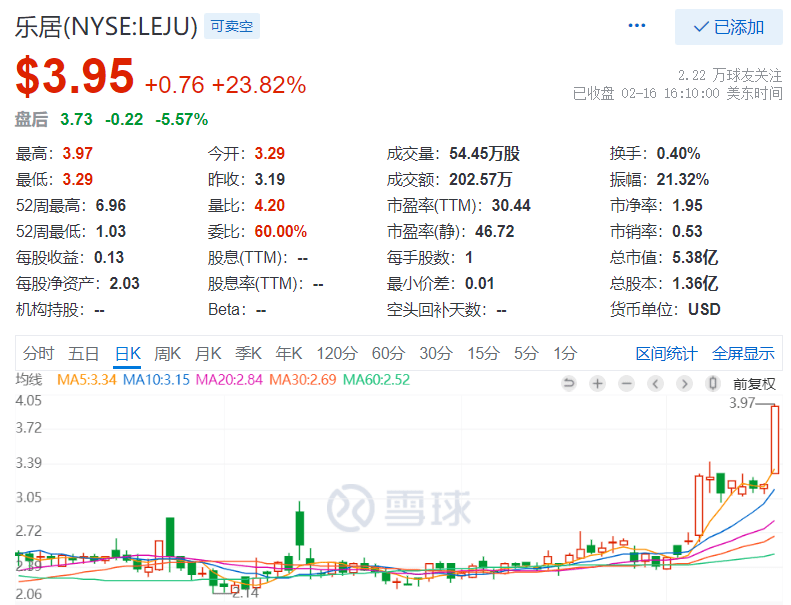
Task: Switch to 60分 chart interval
Action: pyautogui.click(x=388, y=353)
